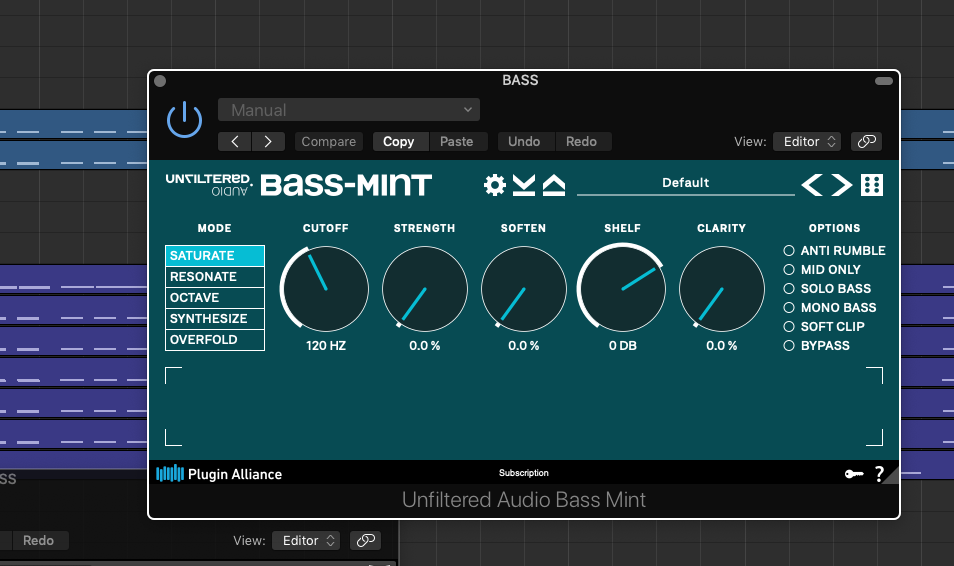
Task: Select RESONATE mode
Action: click(215, 277)
